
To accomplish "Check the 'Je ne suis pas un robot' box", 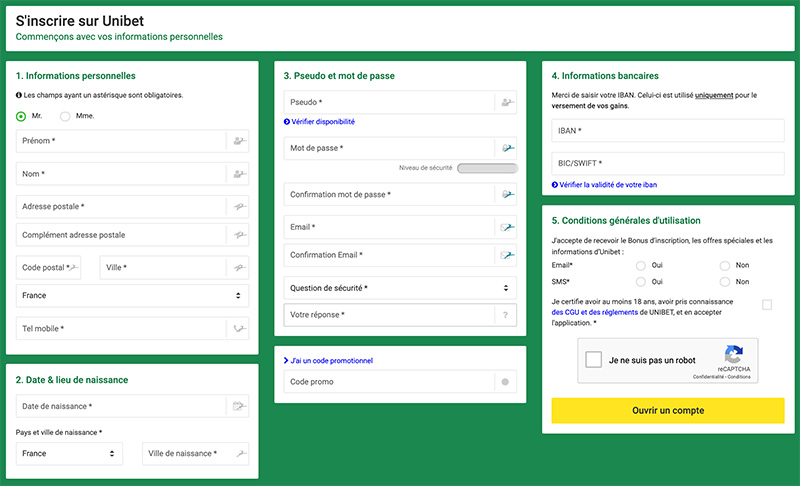I will (x=593, y=360).
